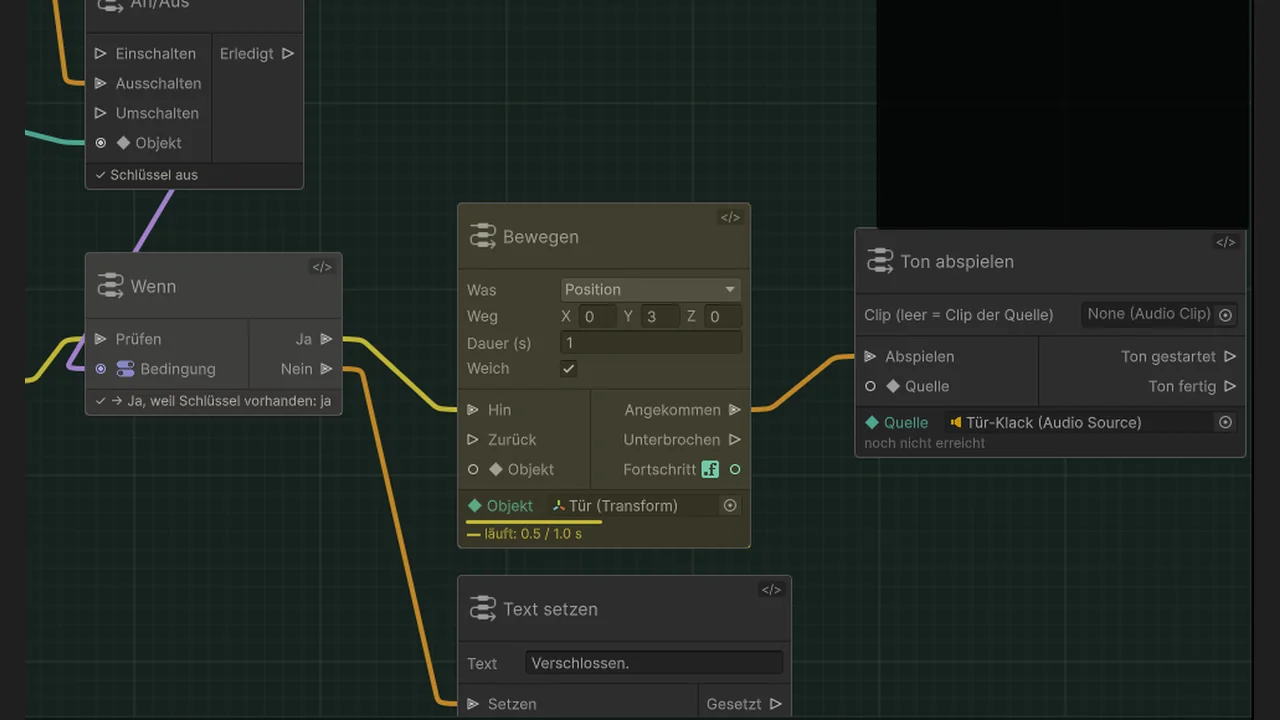
Task: Click the Ton abspielen node header icon
Action: [881, 262]
